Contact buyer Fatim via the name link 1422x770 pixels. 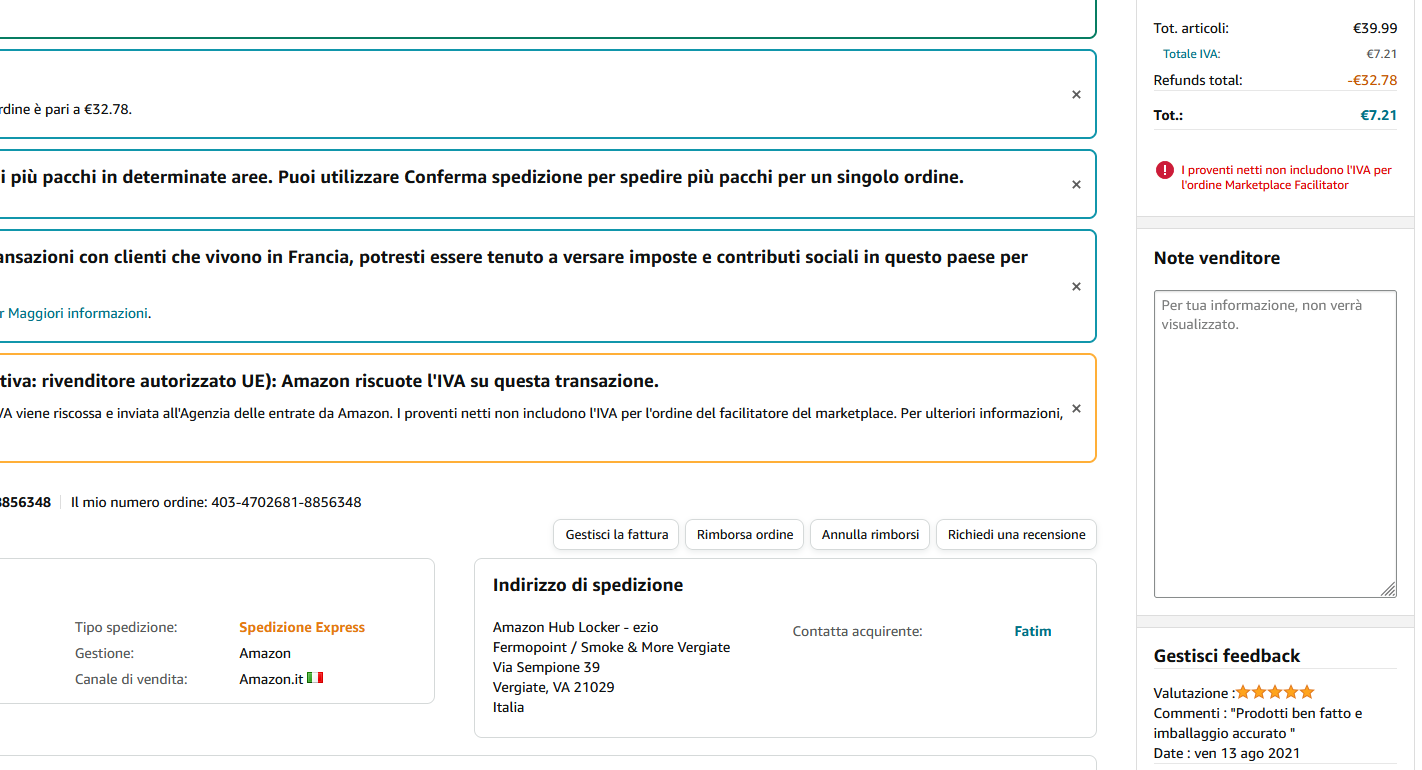coord(1032,631)
